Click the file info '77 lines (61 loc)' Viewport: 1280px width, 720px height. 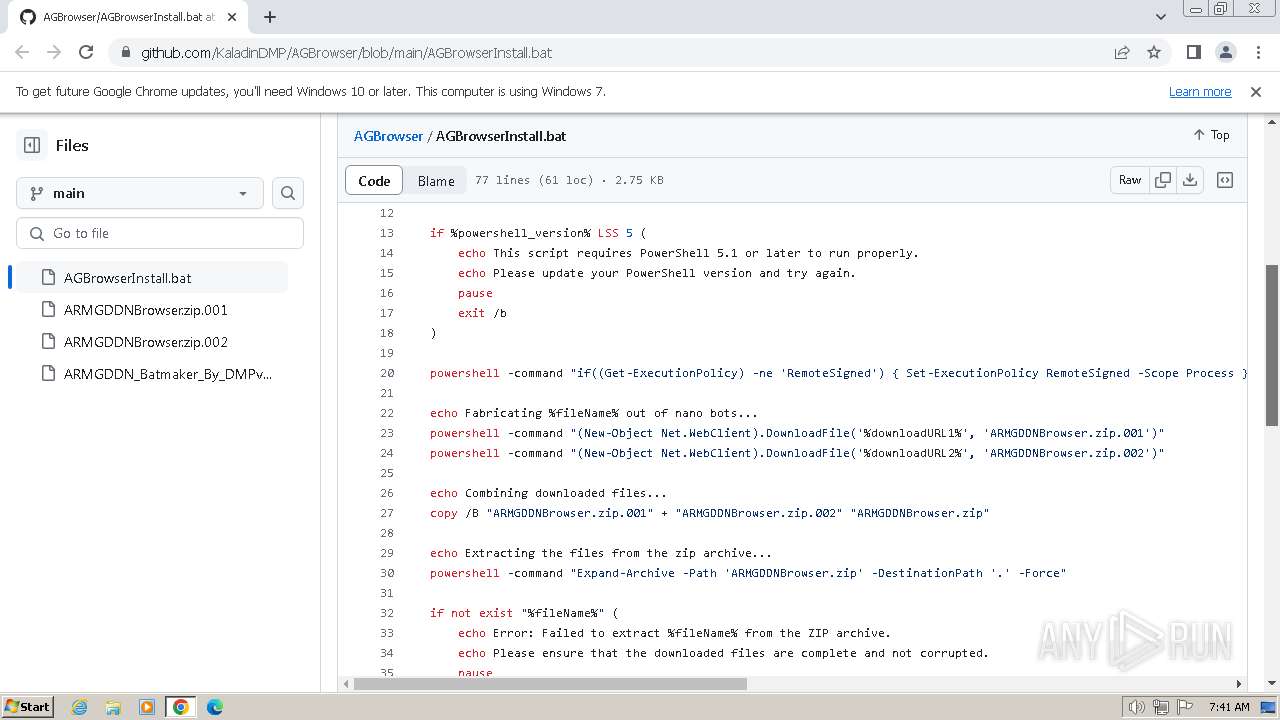pos(534,180)
